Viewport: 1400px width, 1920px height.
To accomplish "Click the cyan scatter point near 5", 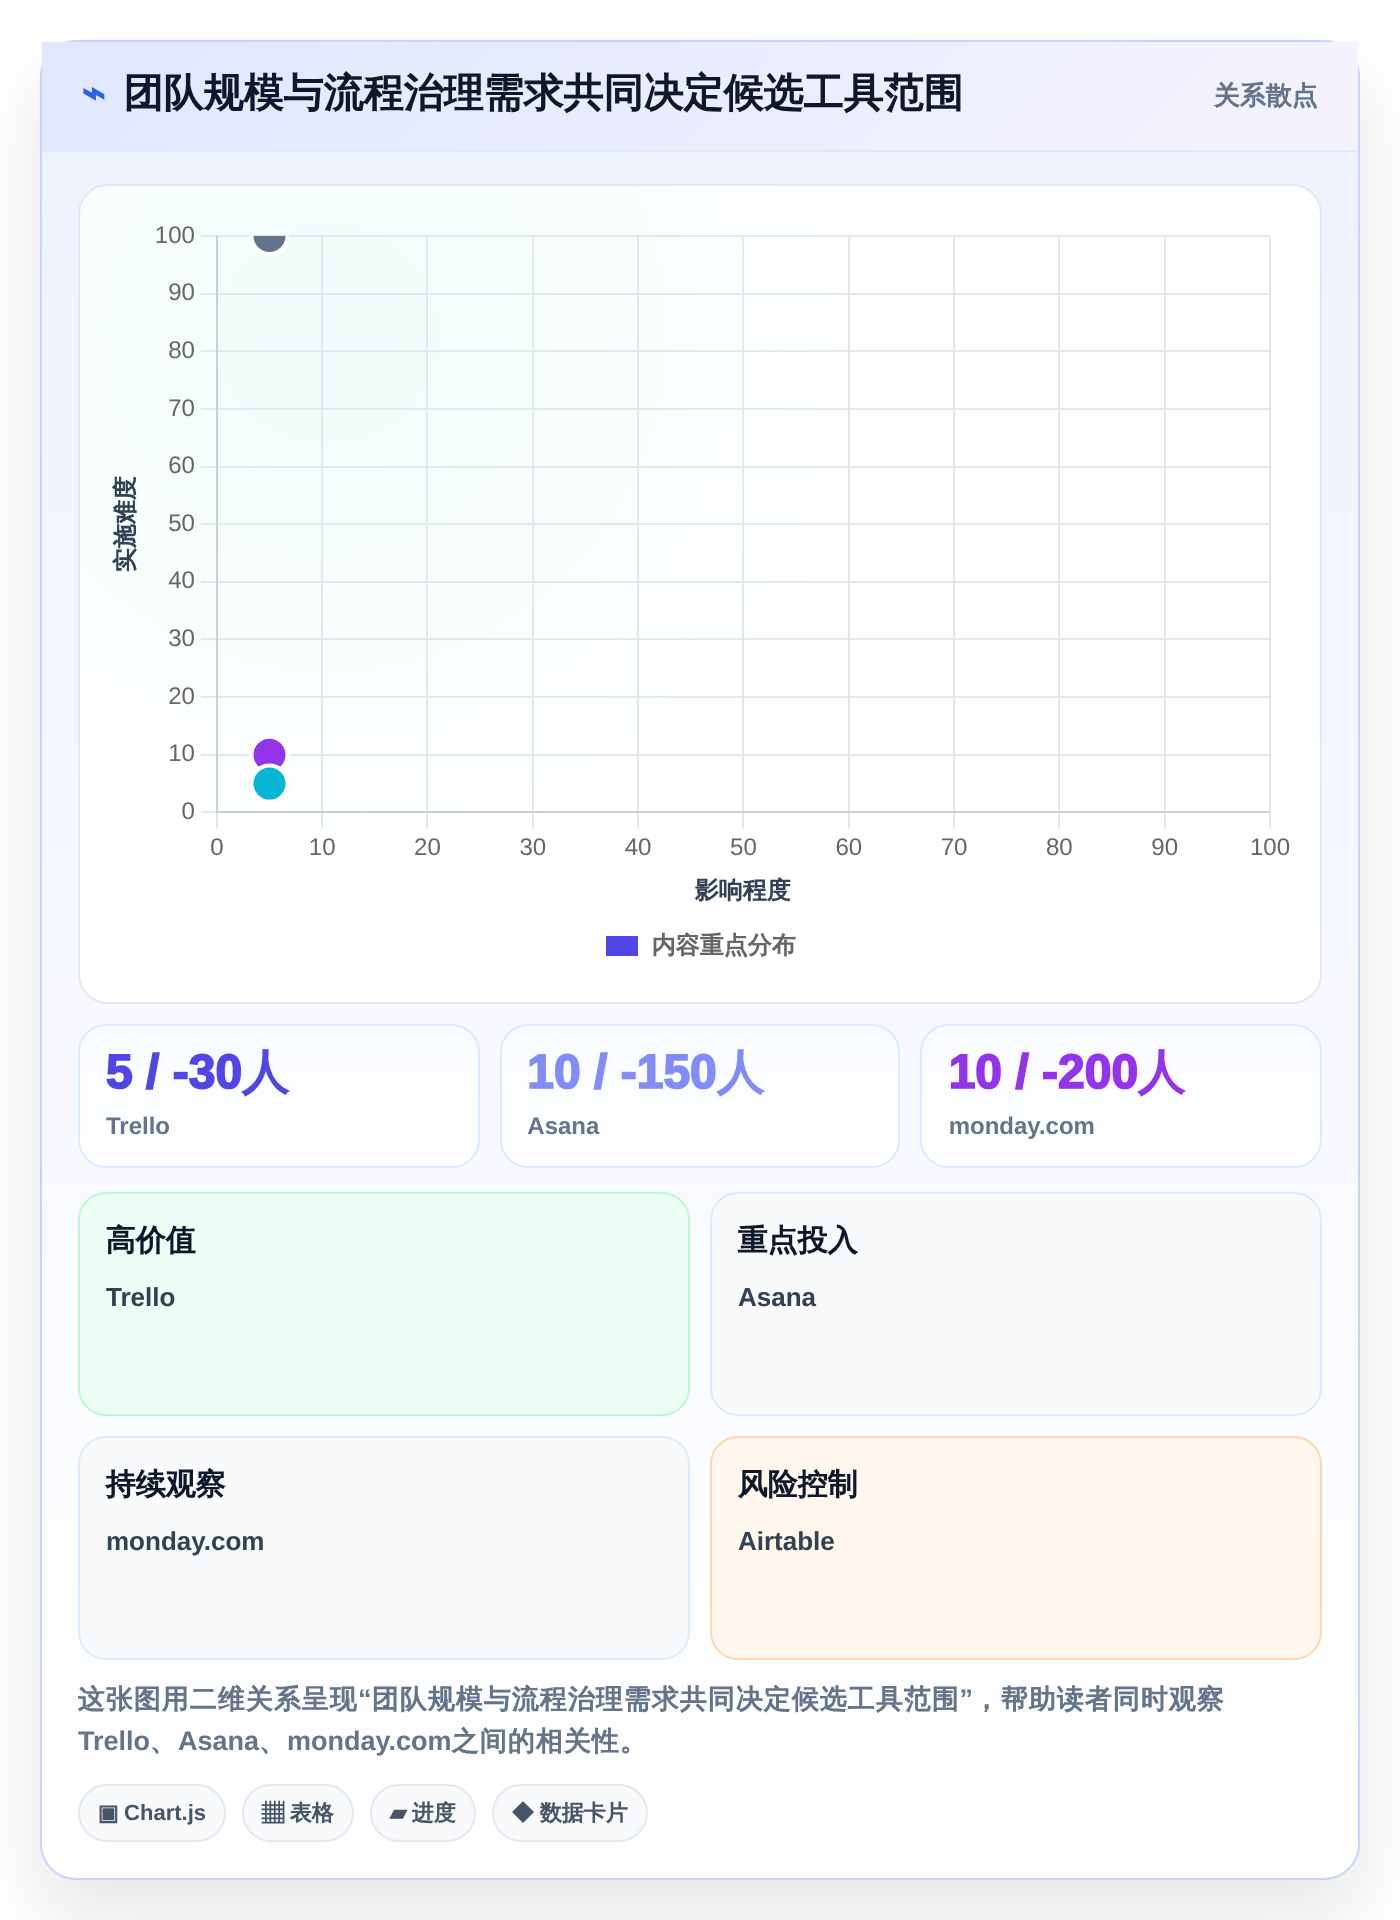I will click(269, 783).
